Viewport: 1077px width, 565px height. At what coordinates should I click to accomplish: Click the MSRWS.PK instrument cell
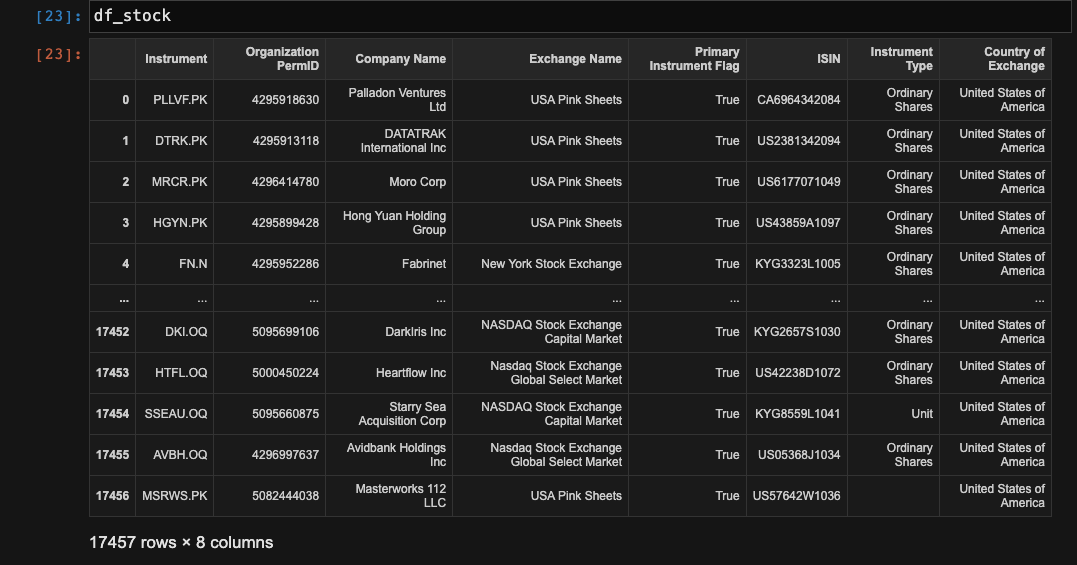(174, 496)
